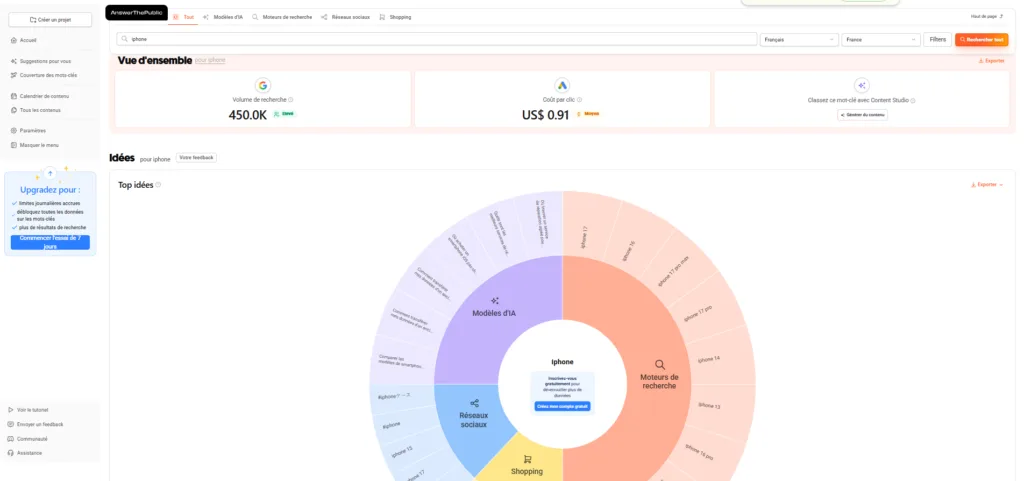Image resolution: width=1024 pixels, height=481 pixels.
Task: Switch to the Shopping tab
Action: point(395,17)
